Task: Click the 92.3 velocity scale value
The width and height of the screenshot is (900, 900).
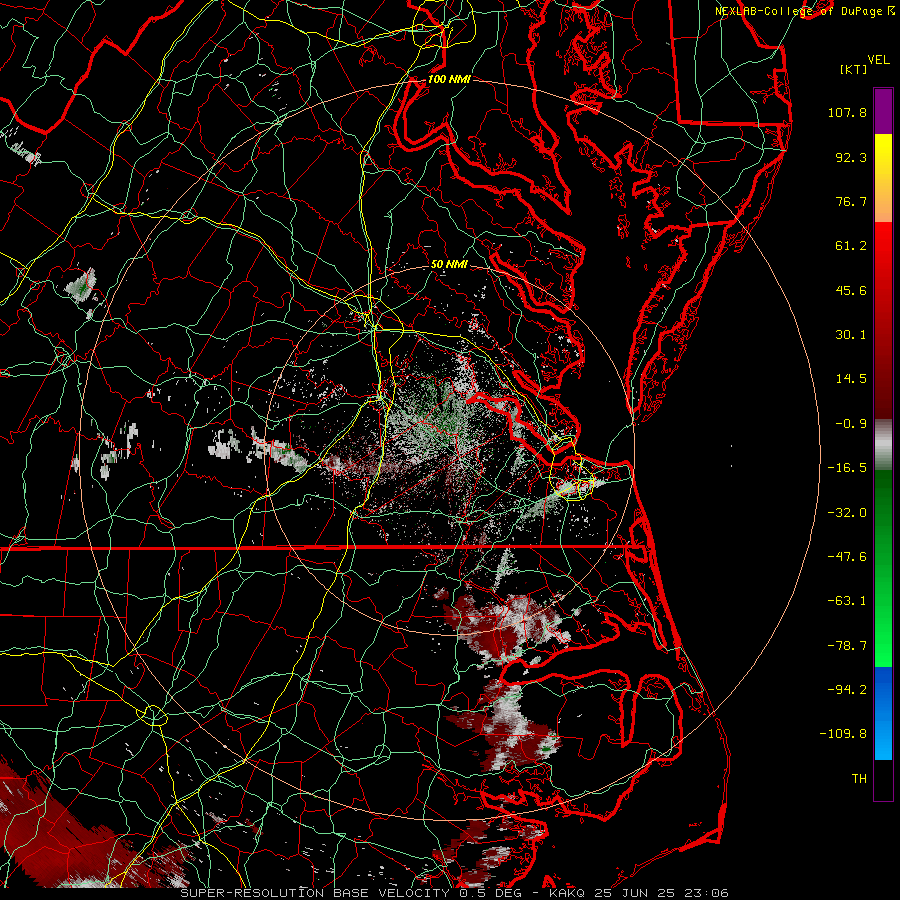Action: tap(851, 157)
